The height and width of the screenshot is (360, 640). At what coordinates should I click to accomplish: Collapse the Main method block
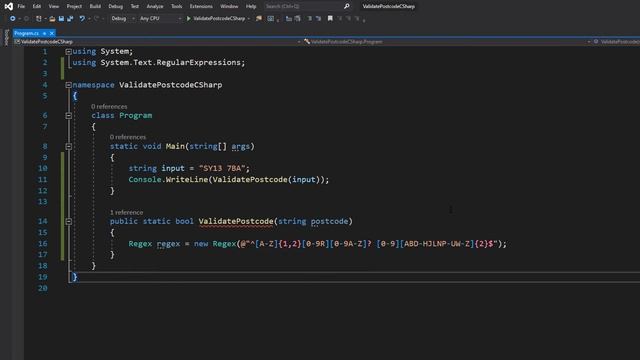click(x=69, y=146)
